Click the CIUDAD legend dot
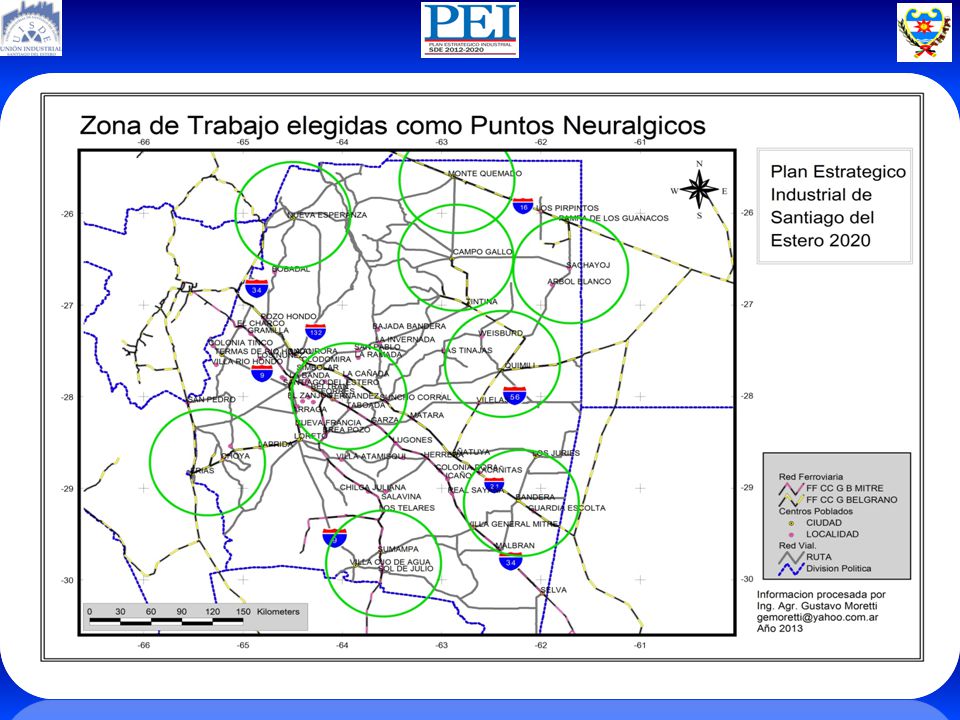Screen dimensions: 960x720 [x=791, y=523]
